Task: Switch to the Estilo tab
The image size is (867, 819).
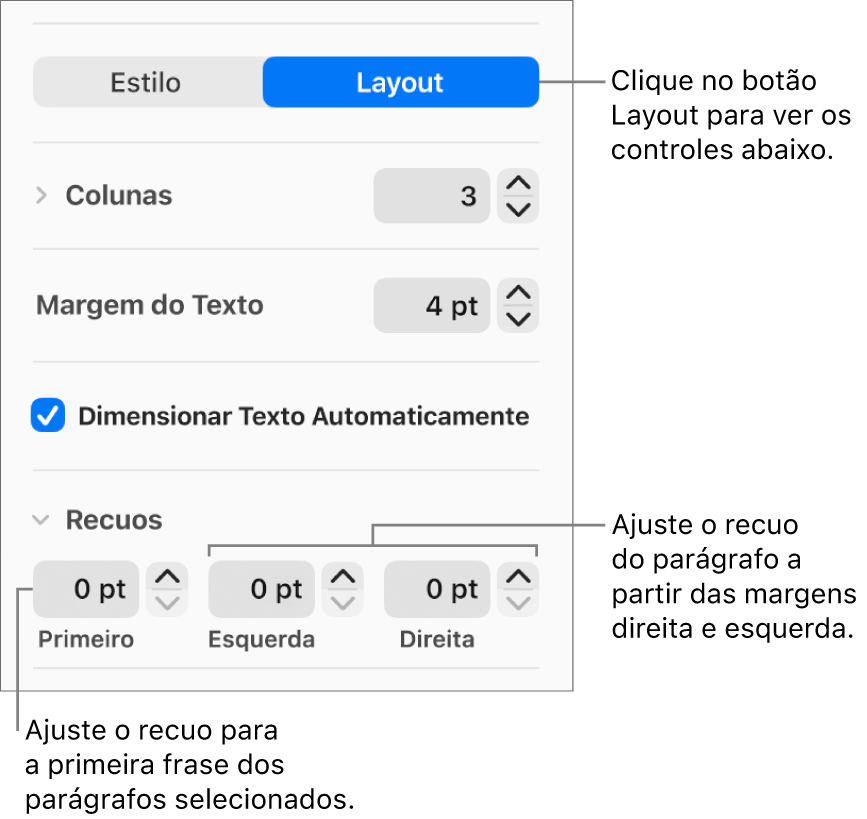Action: click(148, 82)
